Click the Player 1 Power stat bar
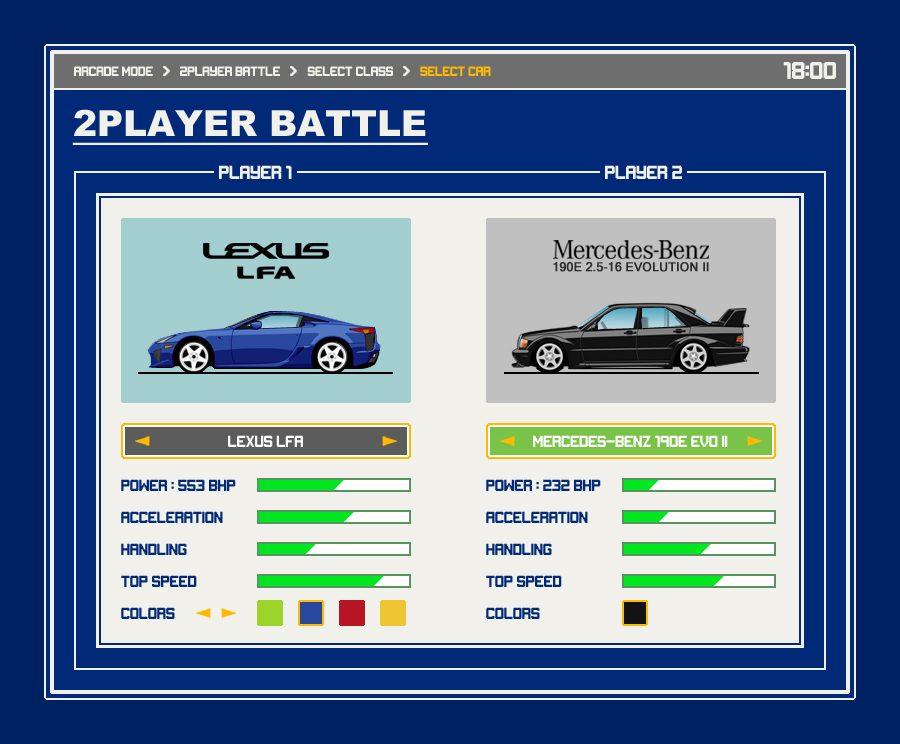 click(x=333, y=485)
